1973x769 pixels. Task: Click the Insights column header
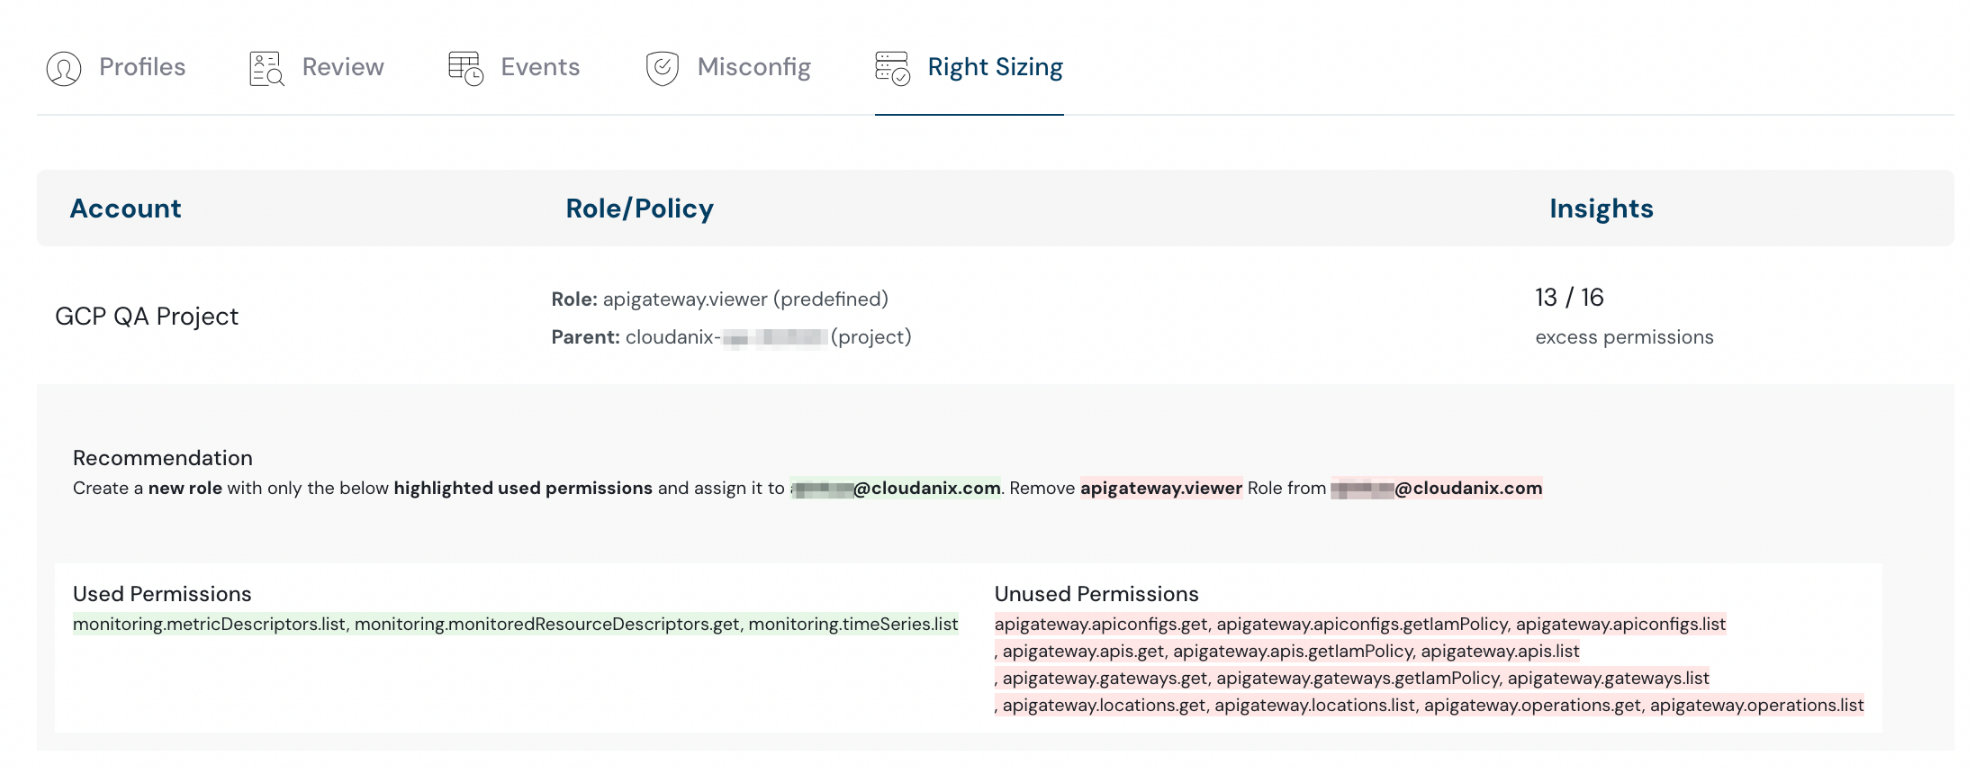1600,208
